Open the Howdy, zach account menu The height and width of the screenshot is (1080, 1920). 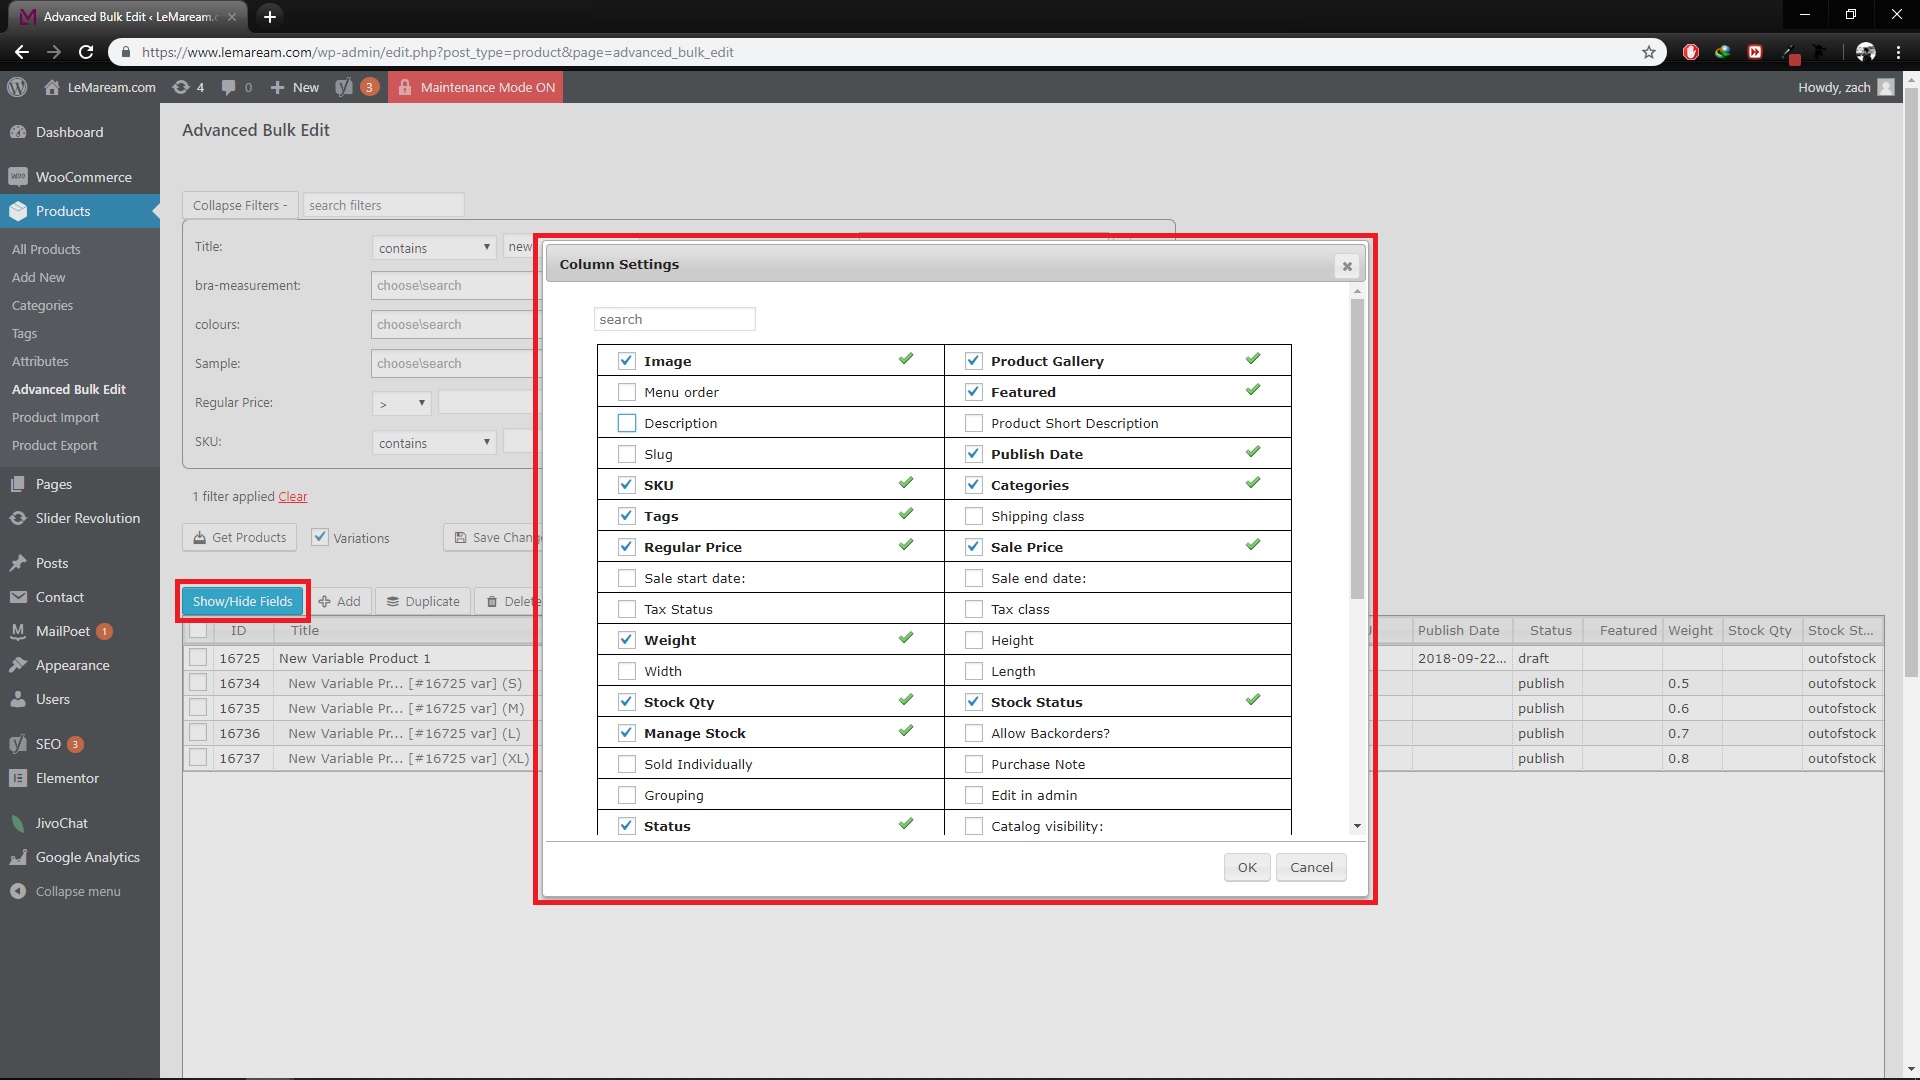click(x=1845, y=87)
